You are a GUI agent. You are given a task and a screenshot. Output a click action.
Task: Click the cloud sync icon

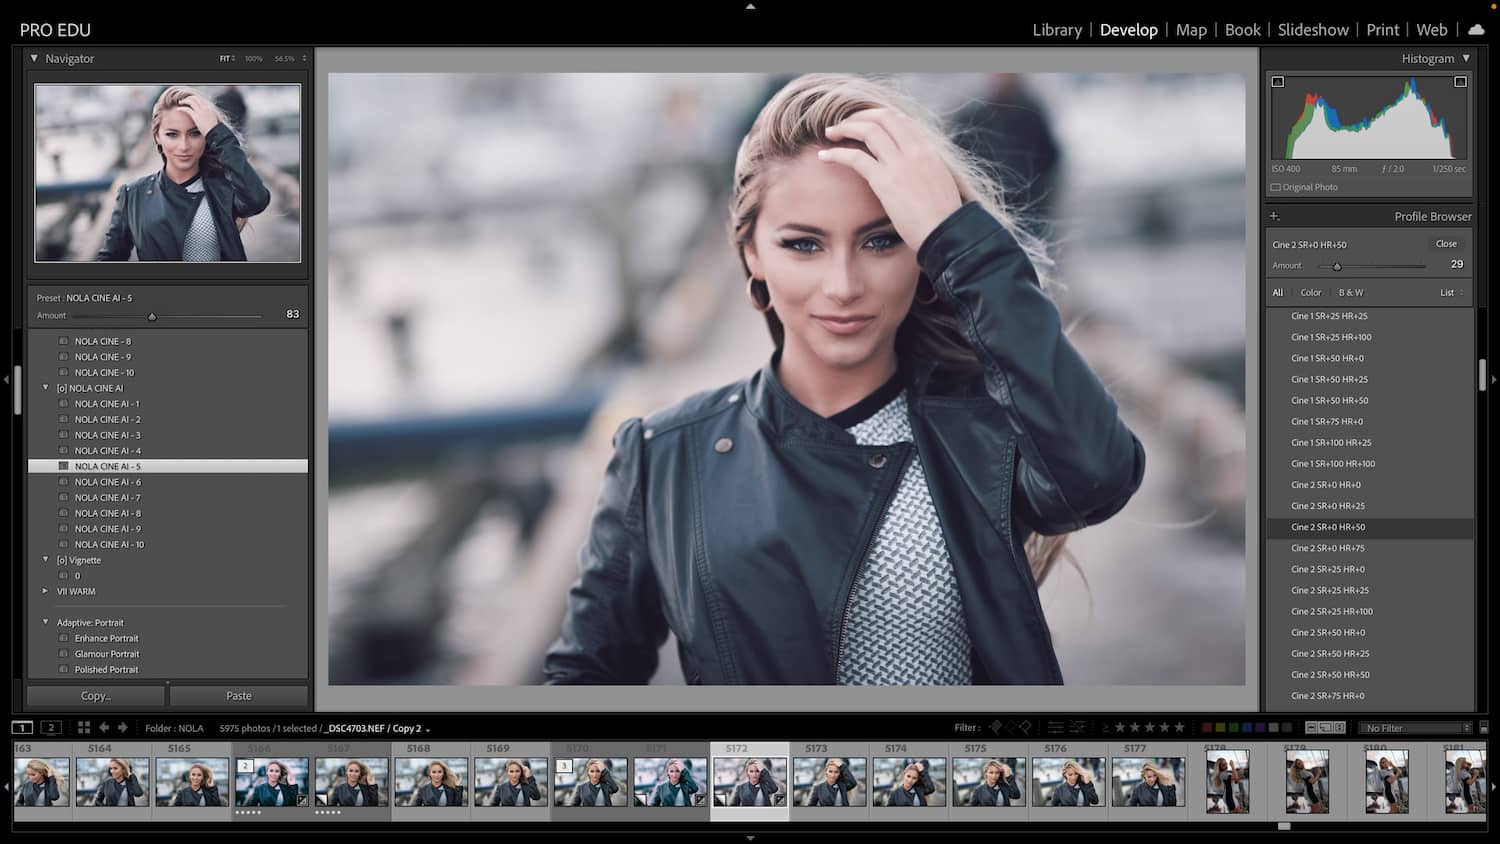point(1476,30)
